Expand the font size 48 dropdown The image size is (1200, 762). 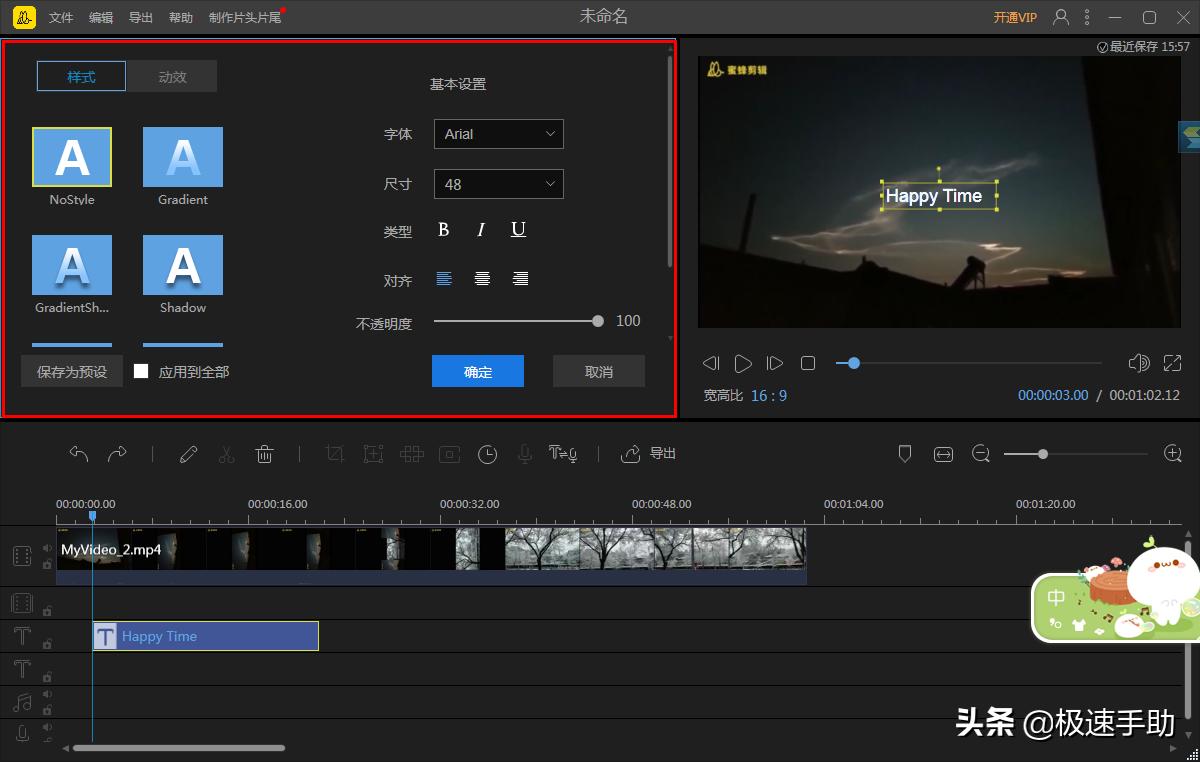(x=498, y=184)
